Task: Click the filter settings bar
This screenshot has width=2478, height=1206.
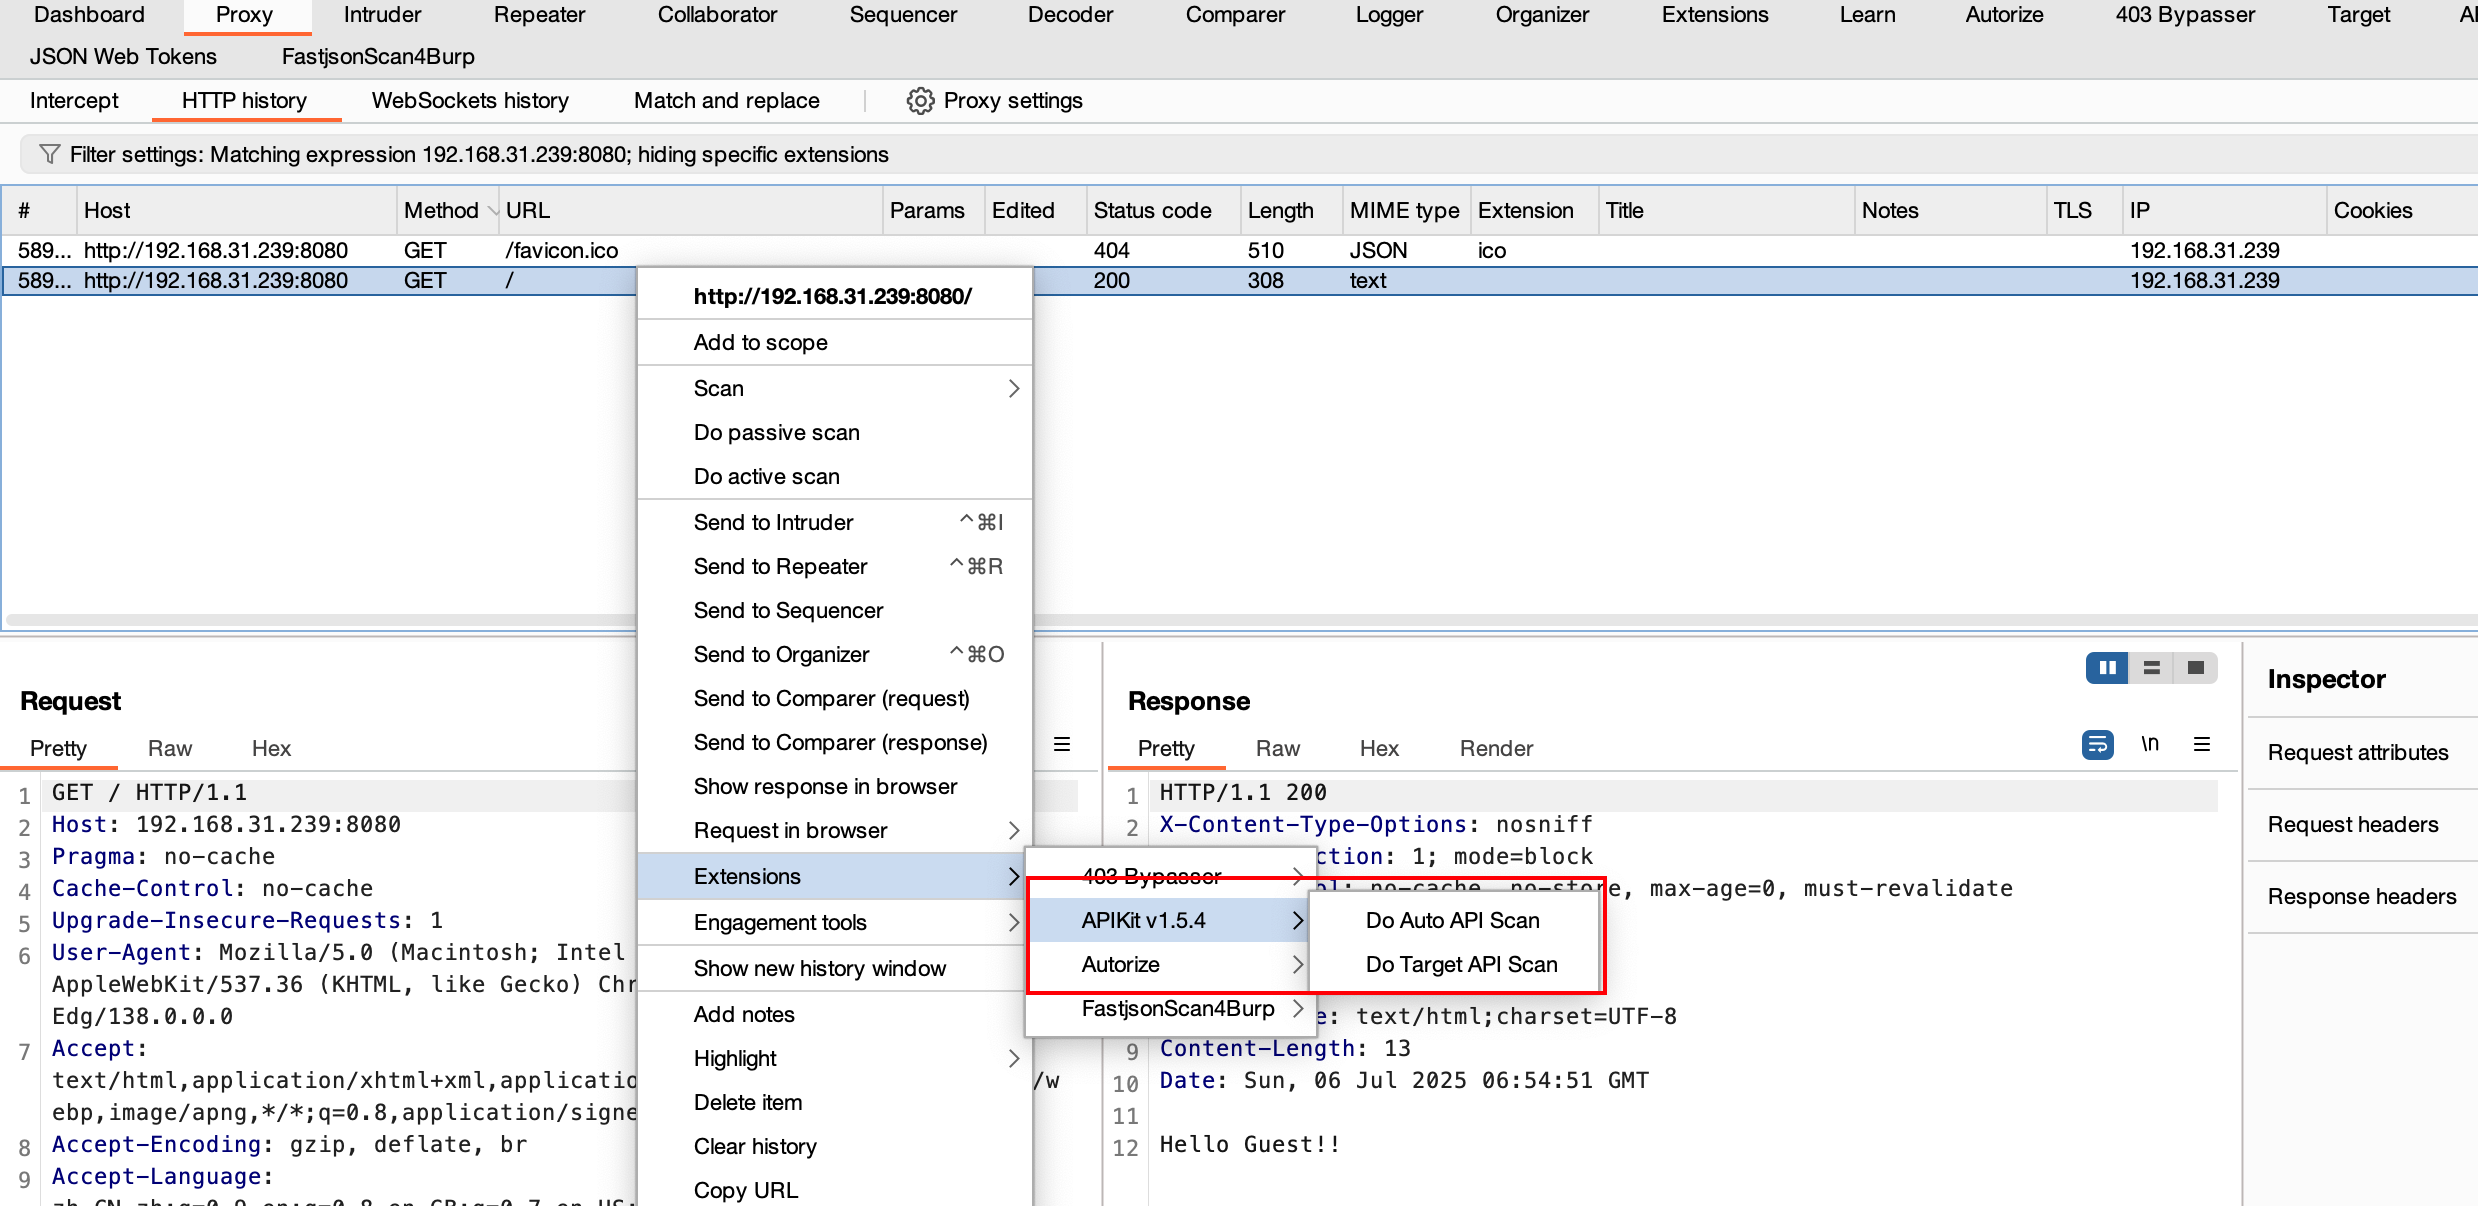Action: click(x=1249, y=154)
